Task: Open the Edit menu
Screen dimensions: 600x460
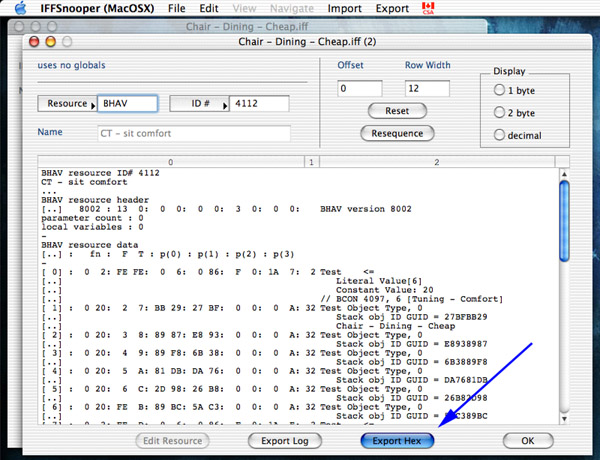Action: (208, 8)
